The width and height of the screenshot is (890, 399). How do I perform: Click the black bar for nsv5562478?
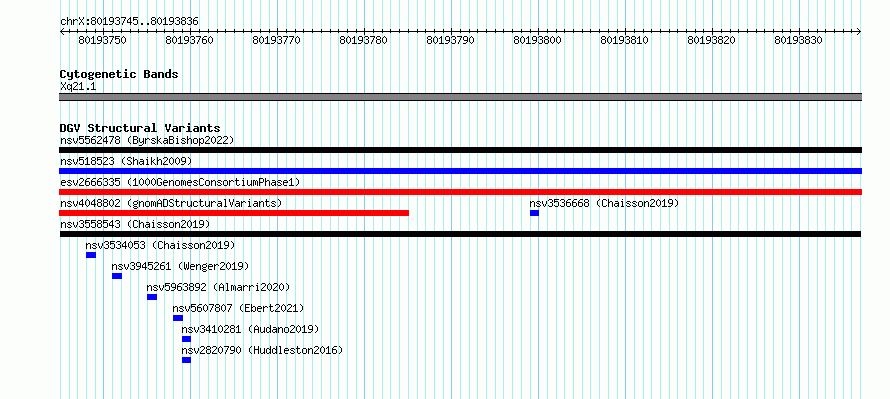460,150
